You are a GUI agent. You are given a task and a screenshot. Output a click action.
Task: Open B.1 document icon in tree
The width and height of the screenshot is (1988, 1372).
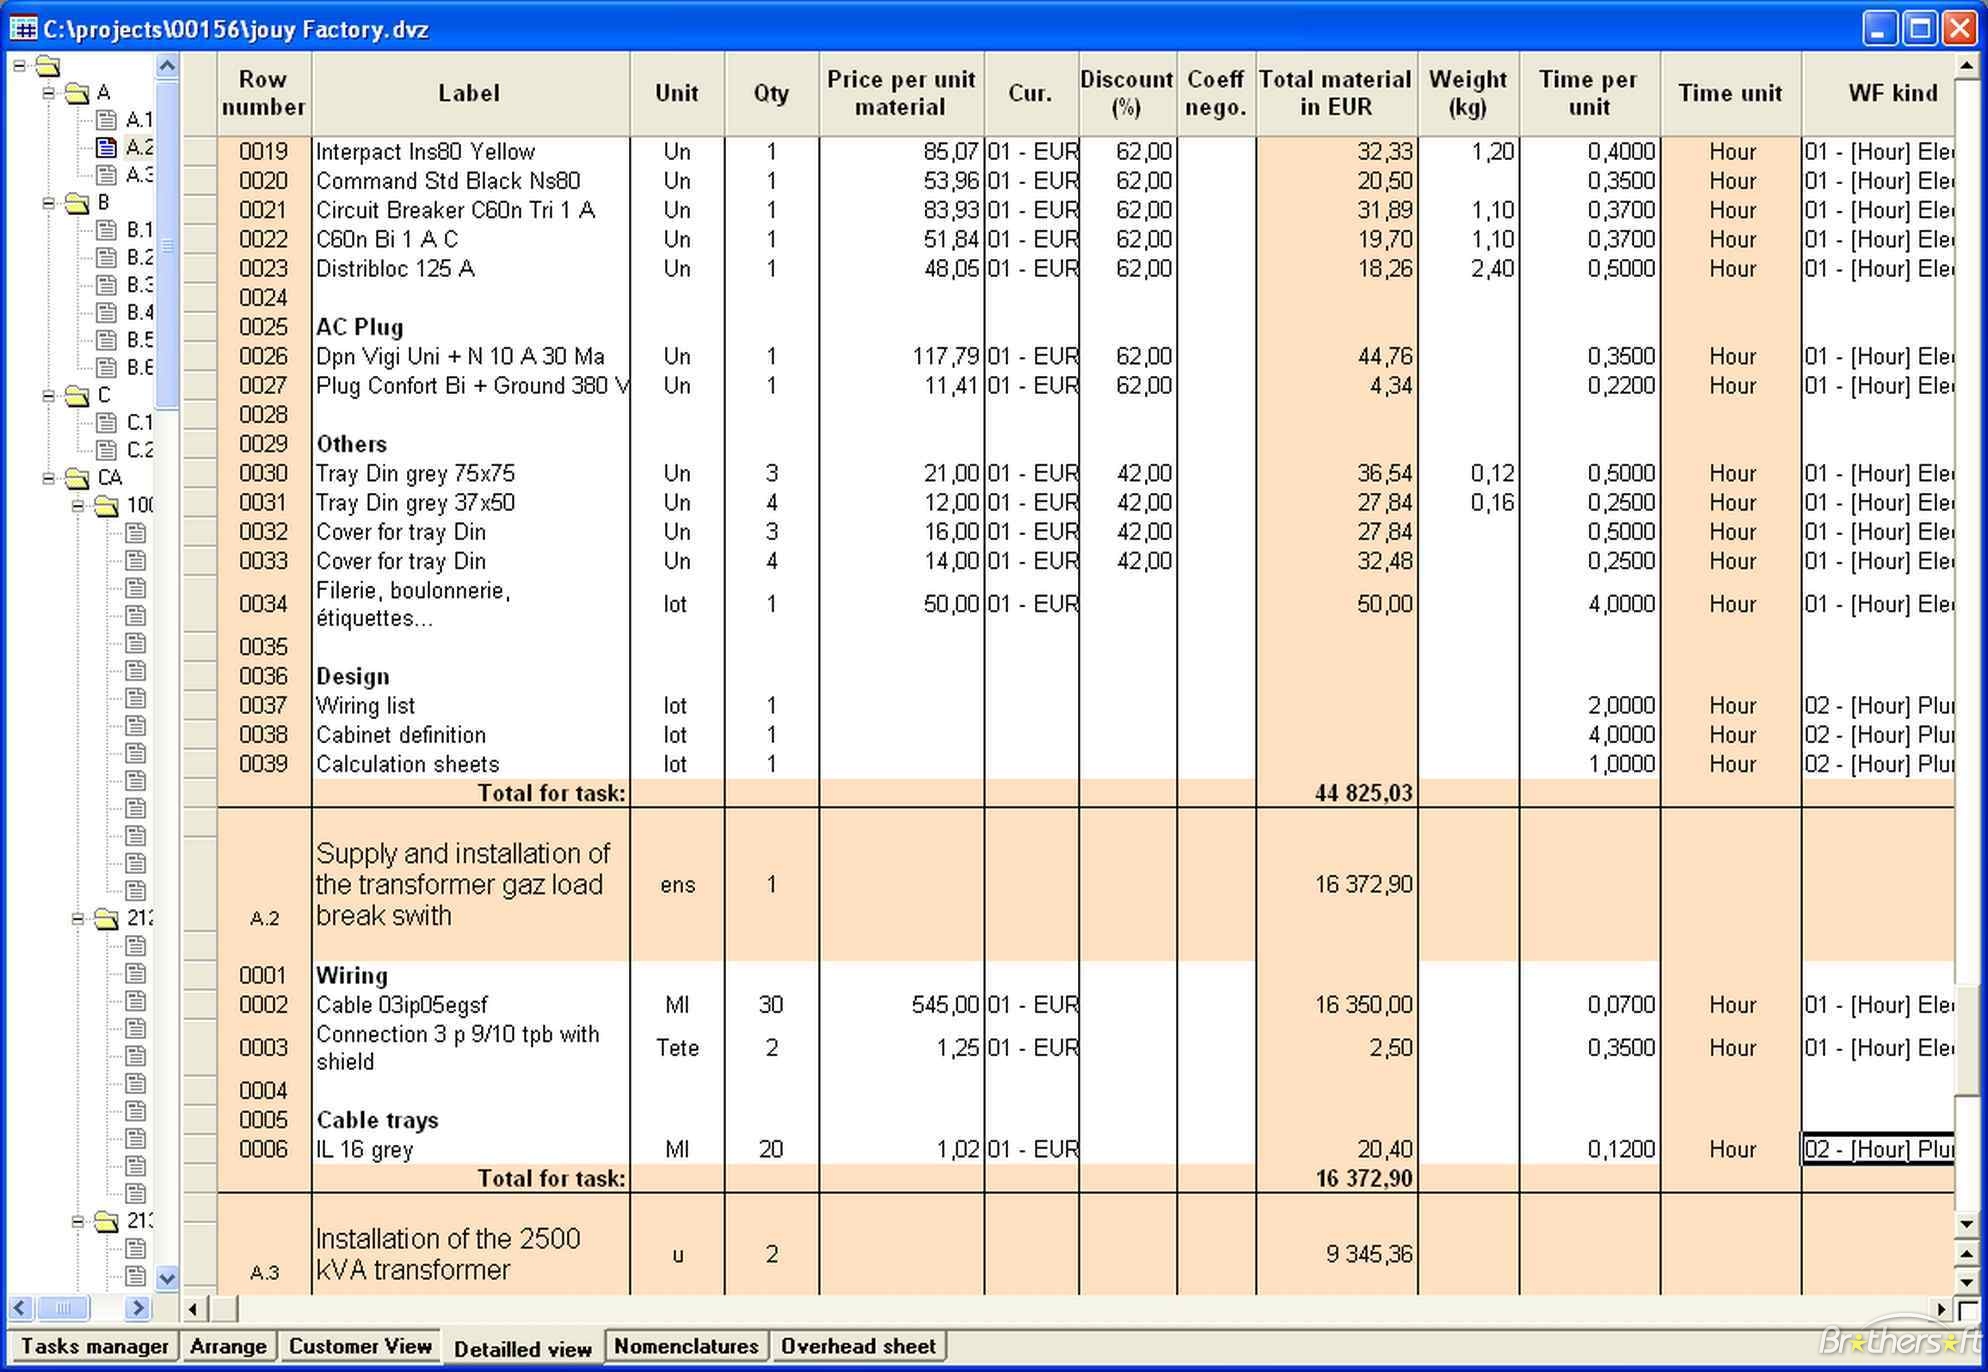[x=106, y=230]
